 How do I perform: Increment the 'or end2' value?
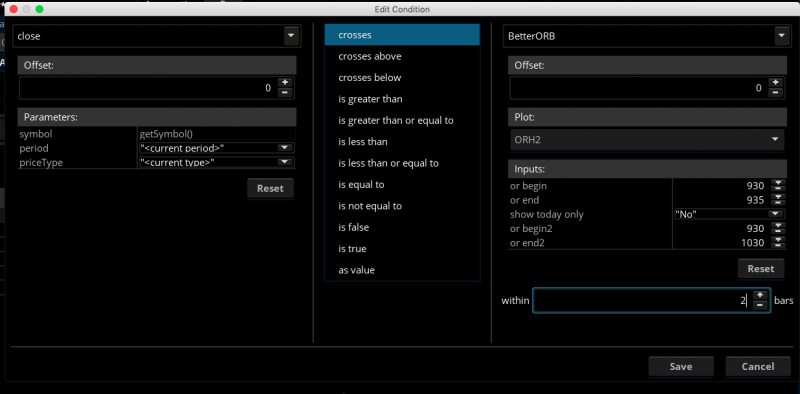pos(779,240)
